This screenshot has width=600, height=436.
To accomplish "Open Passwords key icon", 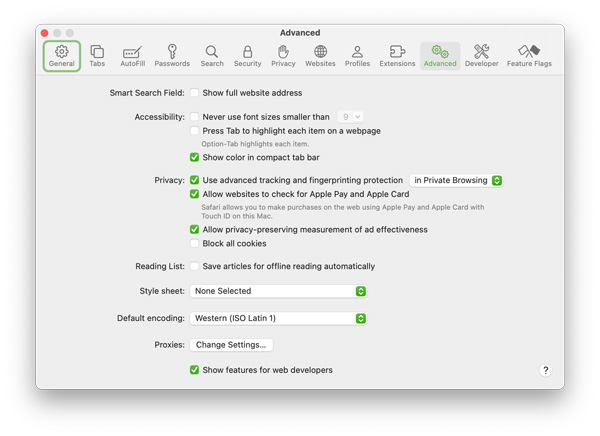I will 172,56.
